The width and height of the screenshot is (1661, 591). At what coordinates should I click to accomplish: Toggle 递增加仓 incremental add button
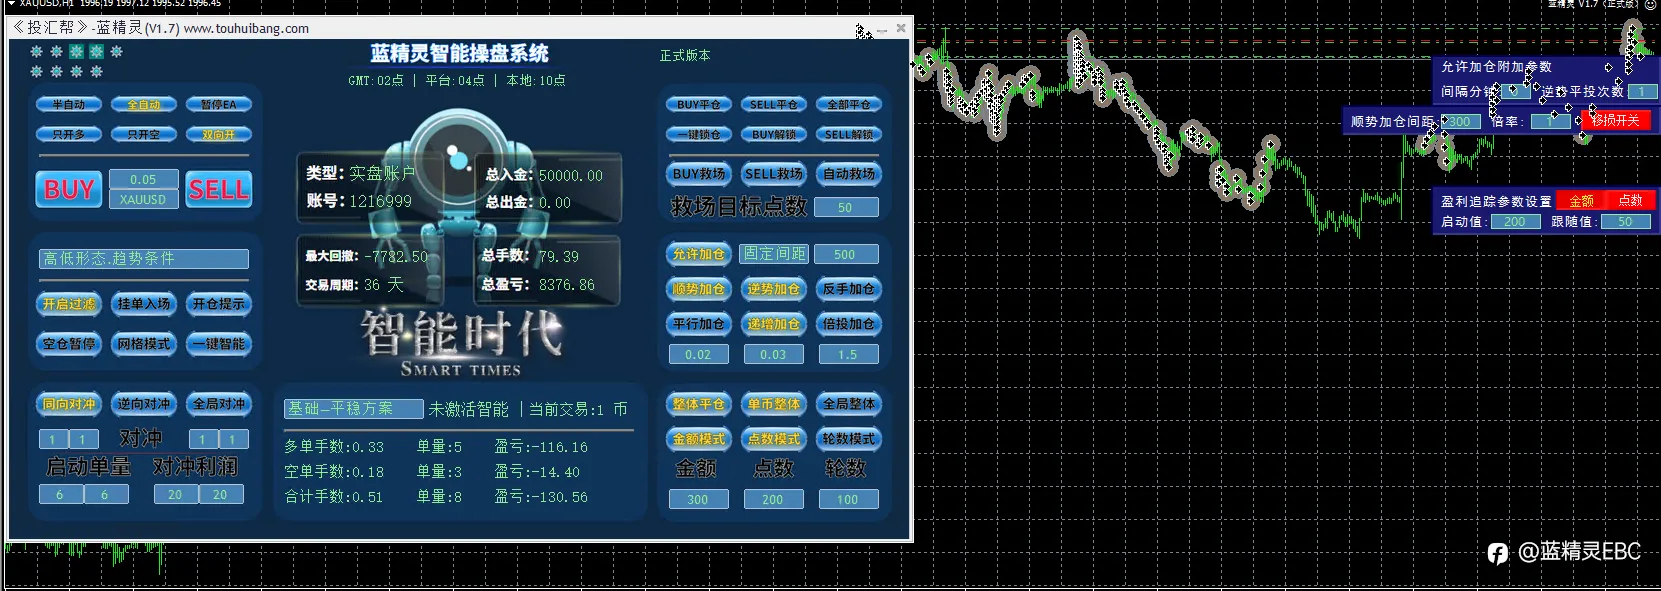click(x=774, y=324)
